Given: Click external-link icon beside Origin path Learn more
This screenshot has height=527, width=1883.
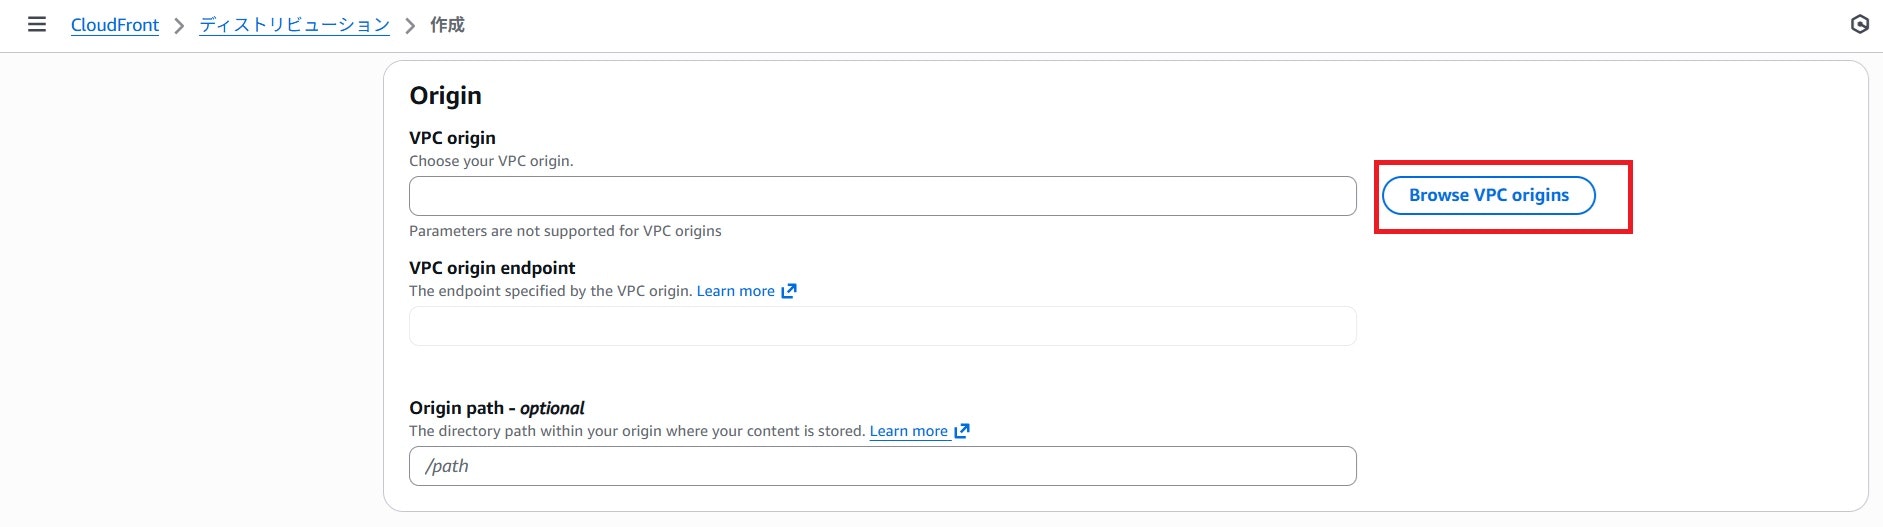Looking at the screenshot, I should (x=962, y=431).
